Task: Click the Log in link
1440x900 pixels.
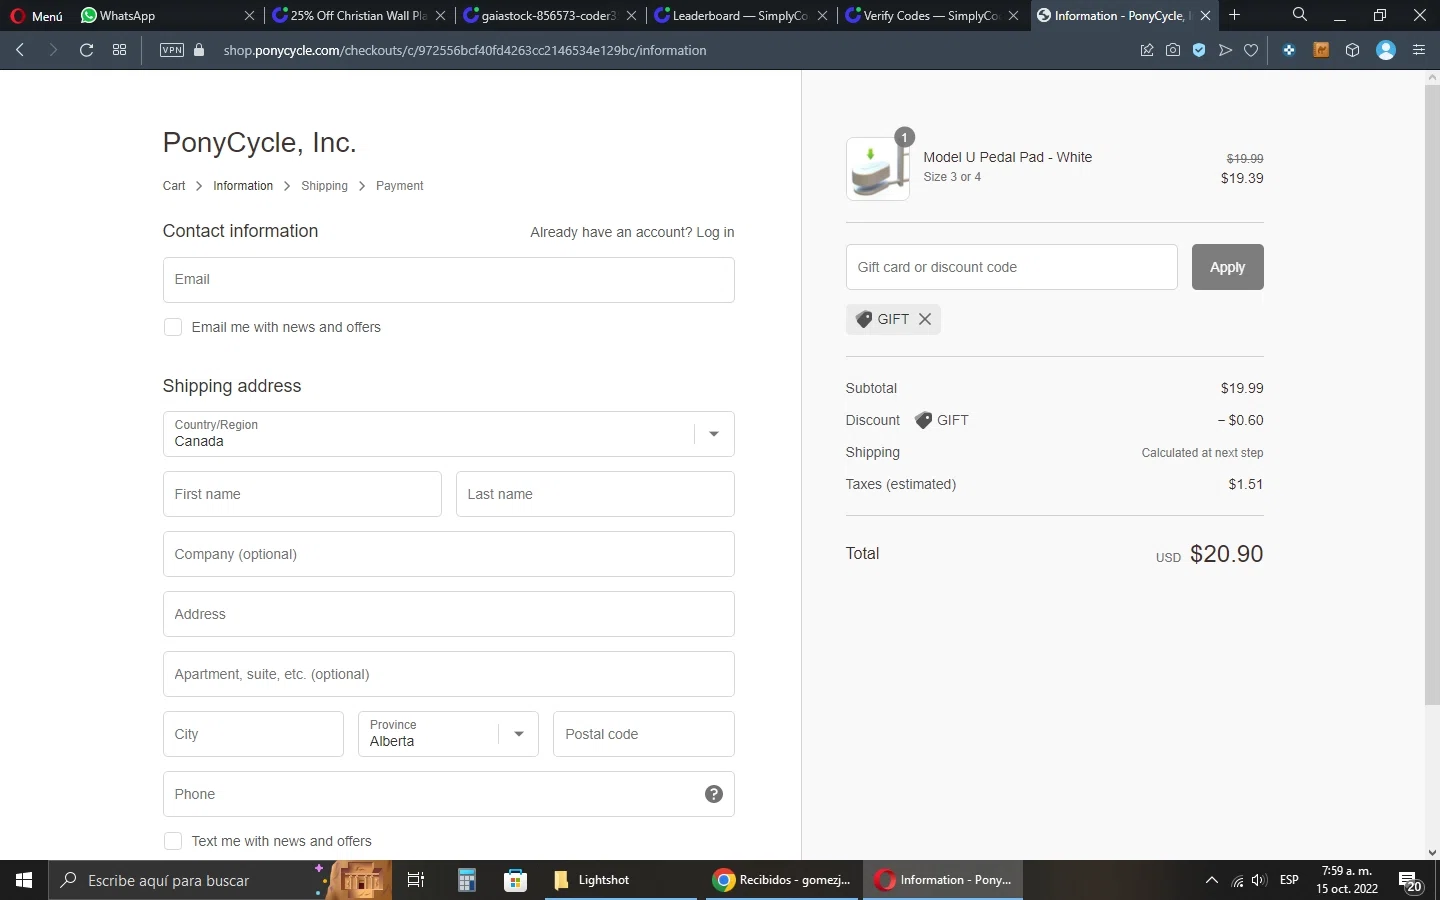Action: (x=715, y=232)
